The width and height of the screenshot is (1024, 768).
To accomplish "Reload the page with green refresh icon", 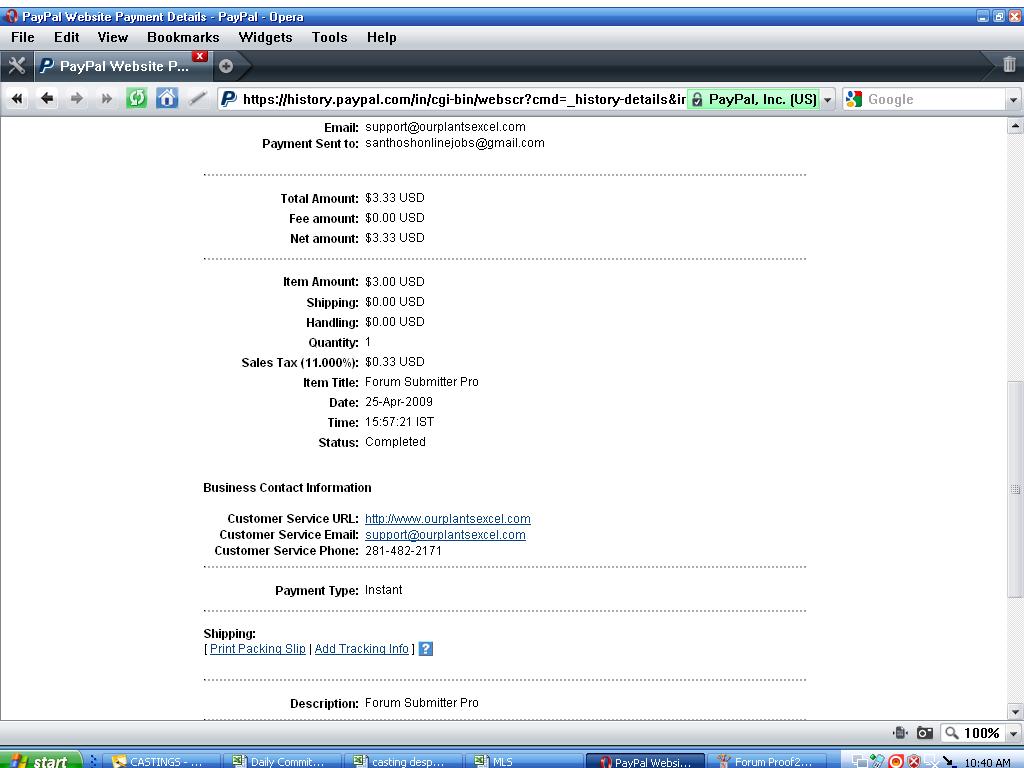I will [136, 99].
